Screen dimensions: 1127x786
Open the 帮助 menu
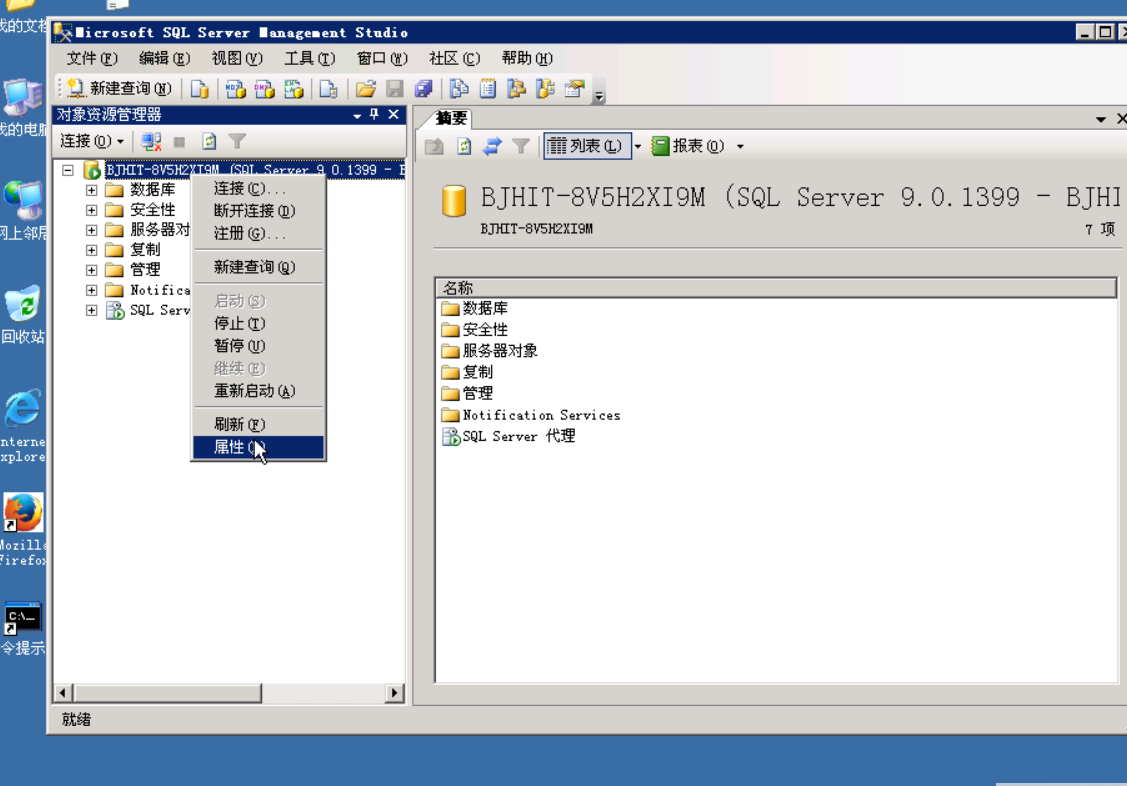point(527,58)
